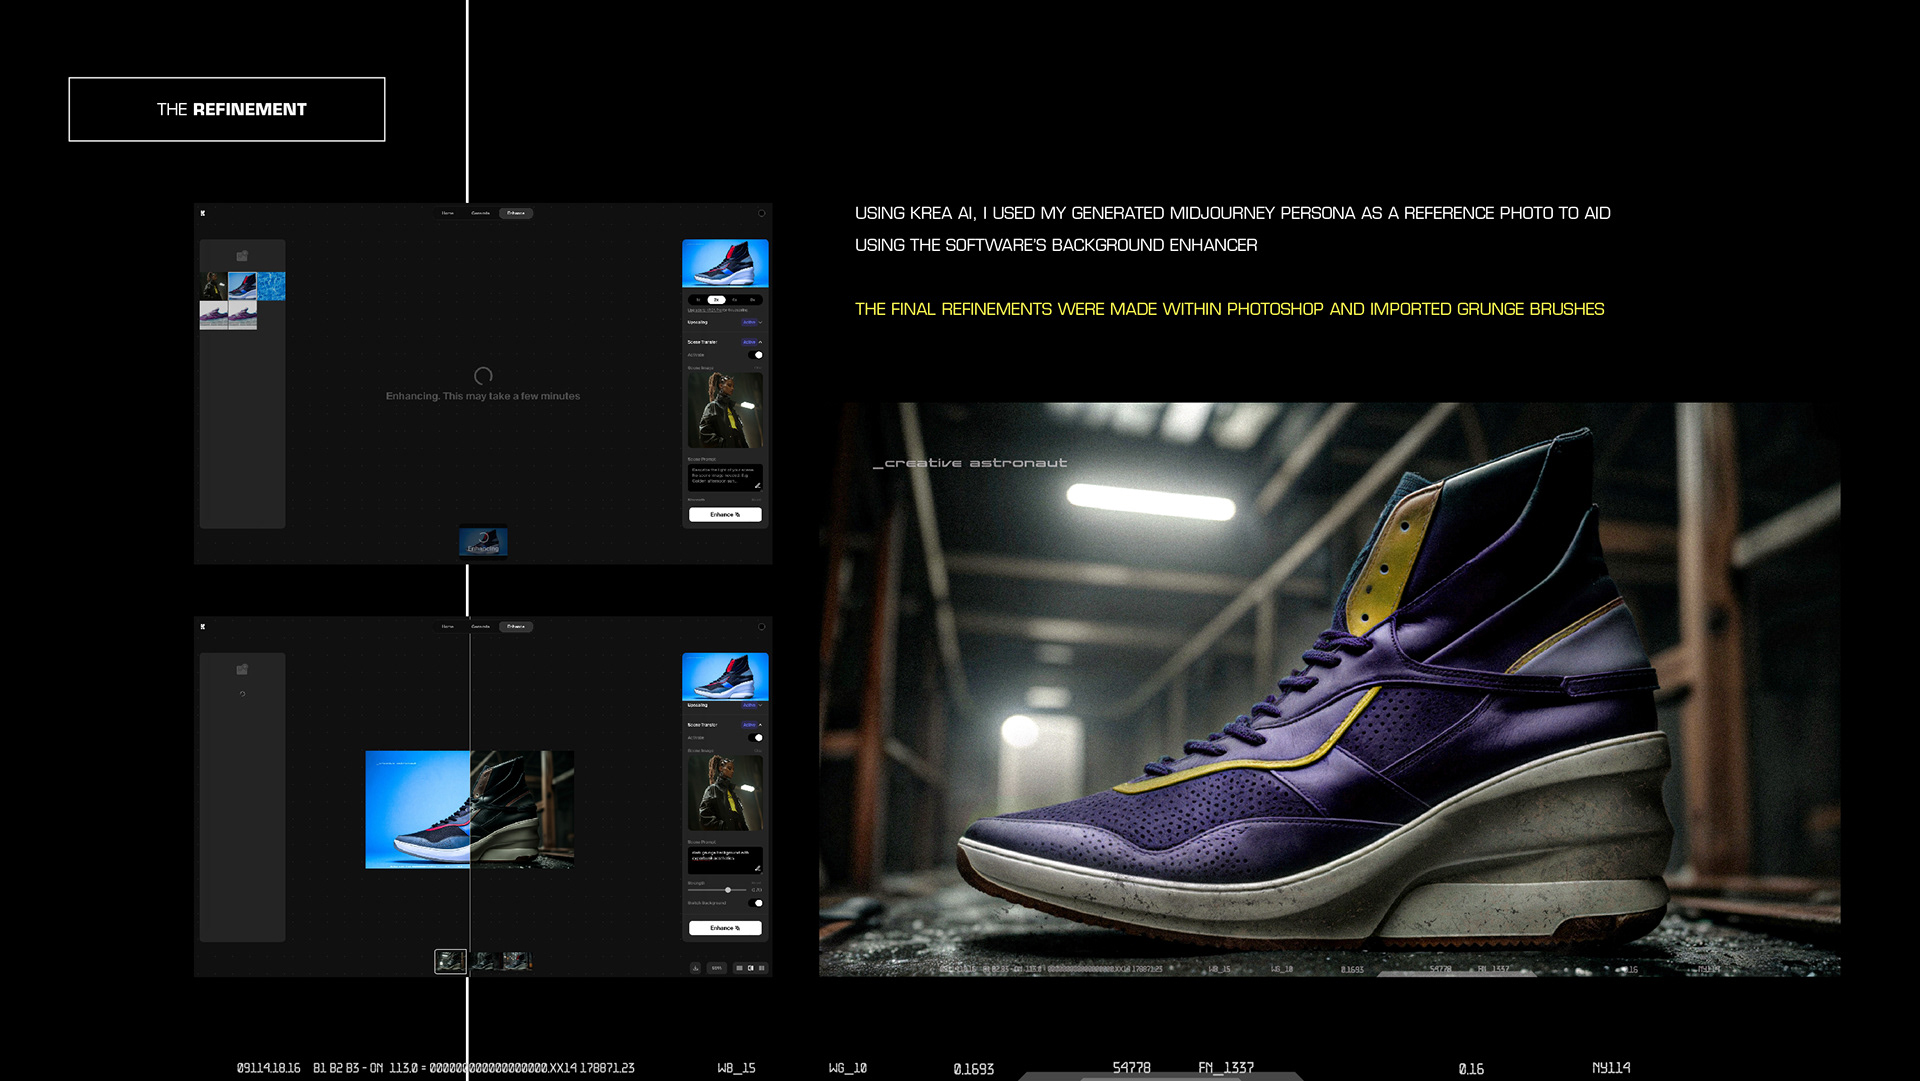Image resolution: width=1920 pixels, height=1081 pixels.
Task: Click the Krea logo in upper window
Action: (x=203, y=213)
